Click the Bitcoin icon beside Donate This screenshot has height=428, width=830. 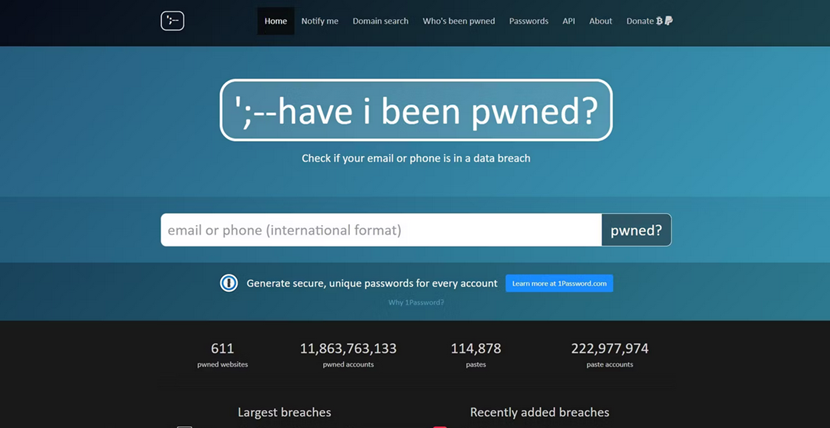tap(660, 21)
